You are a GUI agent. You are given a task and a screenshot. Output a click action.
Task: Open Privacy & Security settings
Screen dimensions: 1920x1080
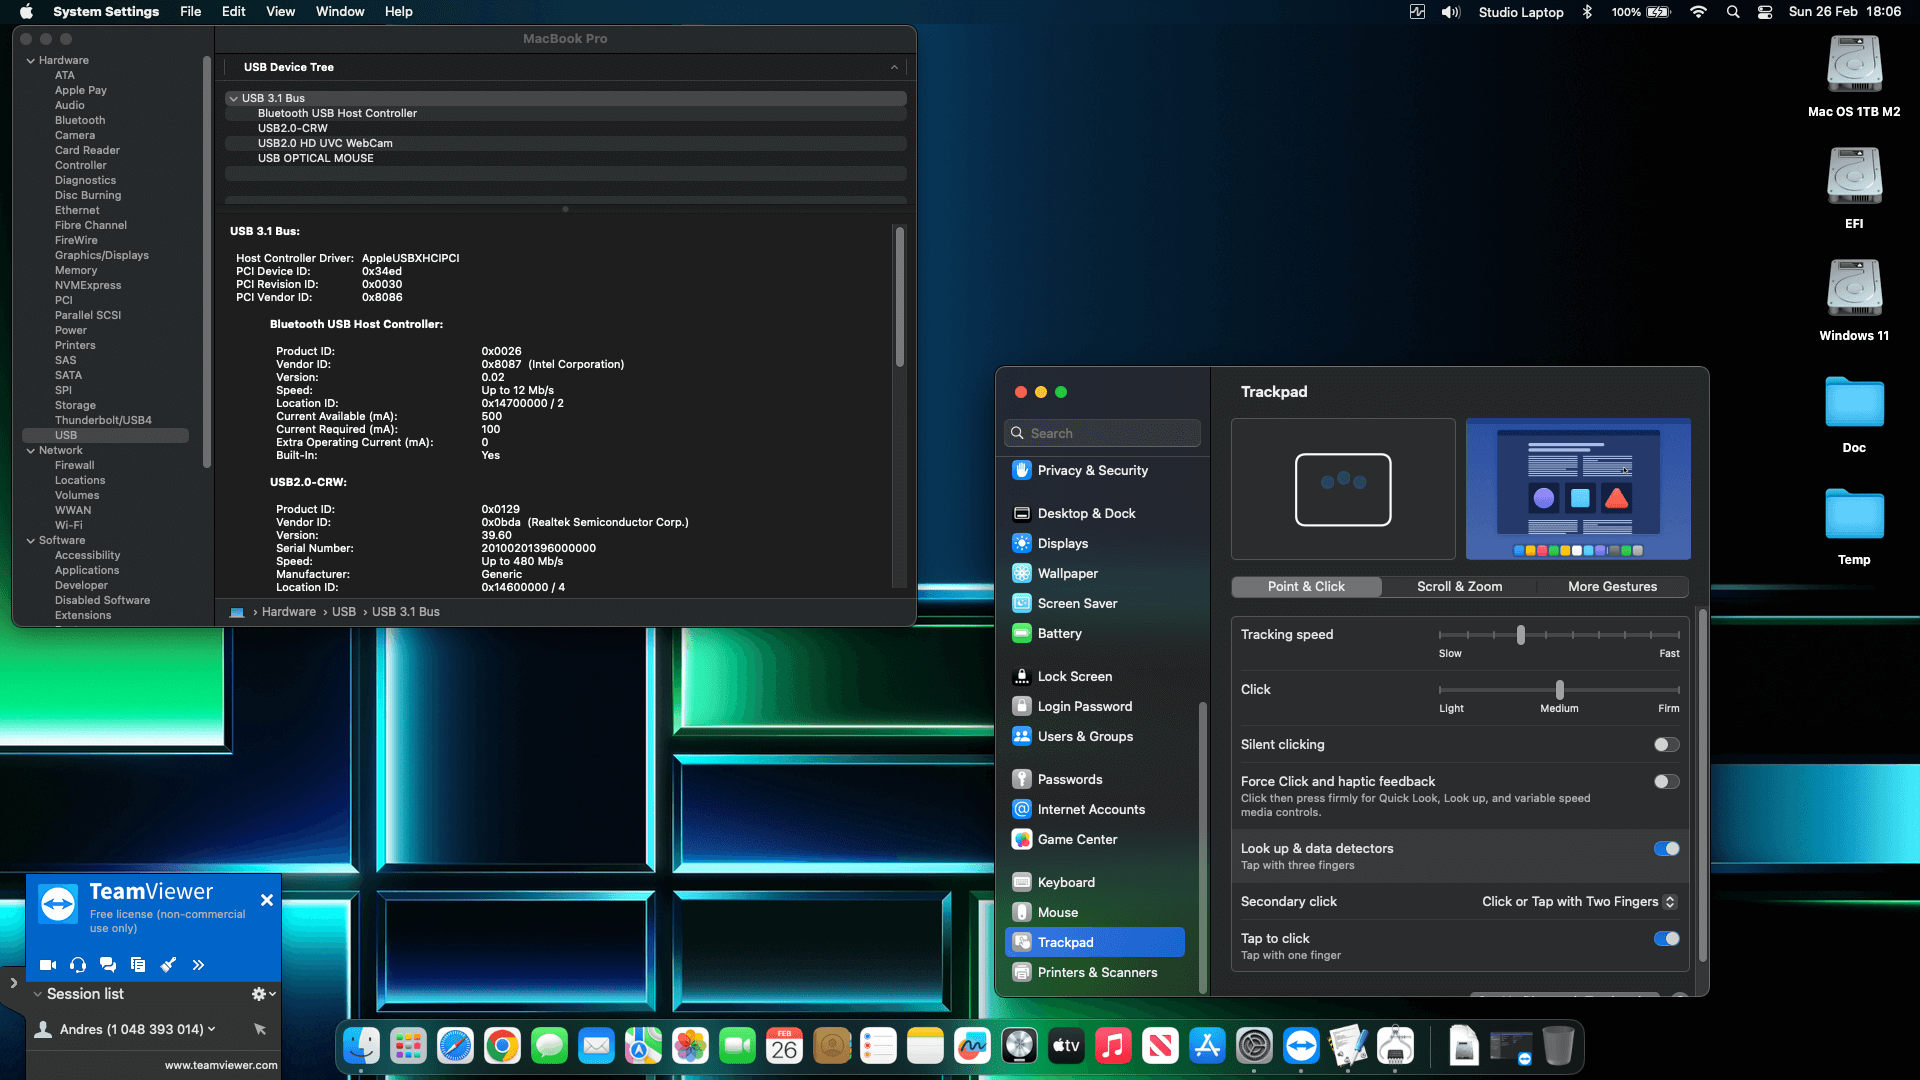point(1094,470)
